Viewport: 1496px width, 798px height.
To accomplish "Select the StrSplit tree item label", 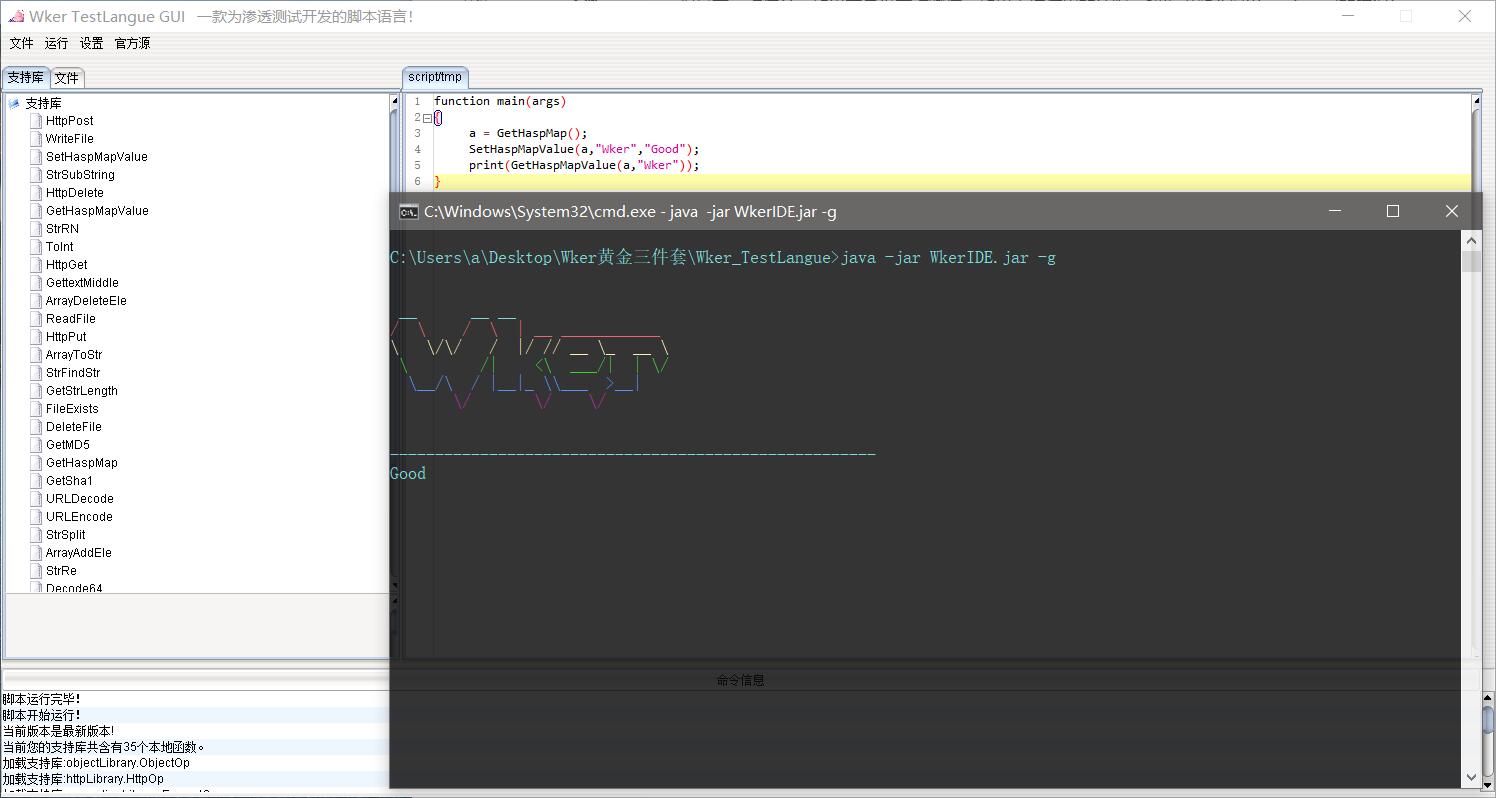I will pos(66,535).
